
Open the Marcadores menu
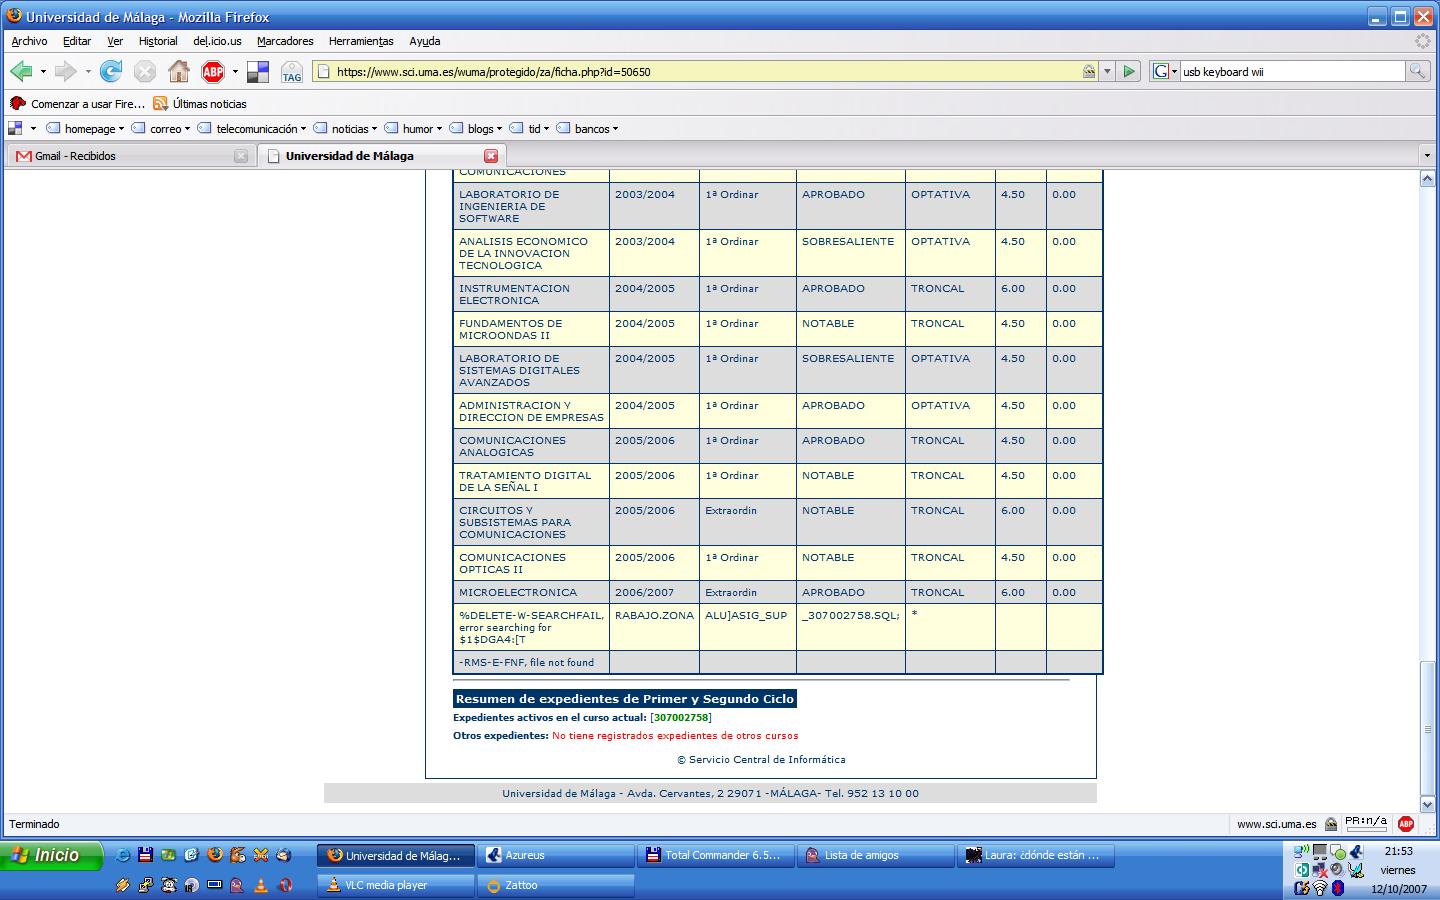click(x=285, y=41)
